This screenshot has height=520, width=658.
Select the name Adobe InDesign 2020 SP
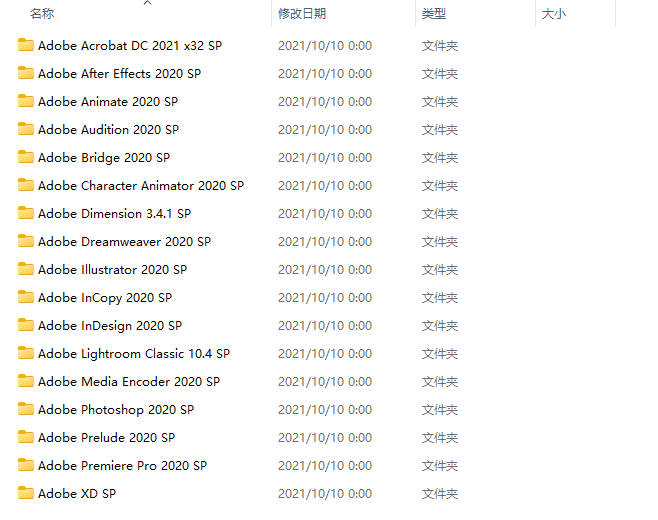coord(110,326)
